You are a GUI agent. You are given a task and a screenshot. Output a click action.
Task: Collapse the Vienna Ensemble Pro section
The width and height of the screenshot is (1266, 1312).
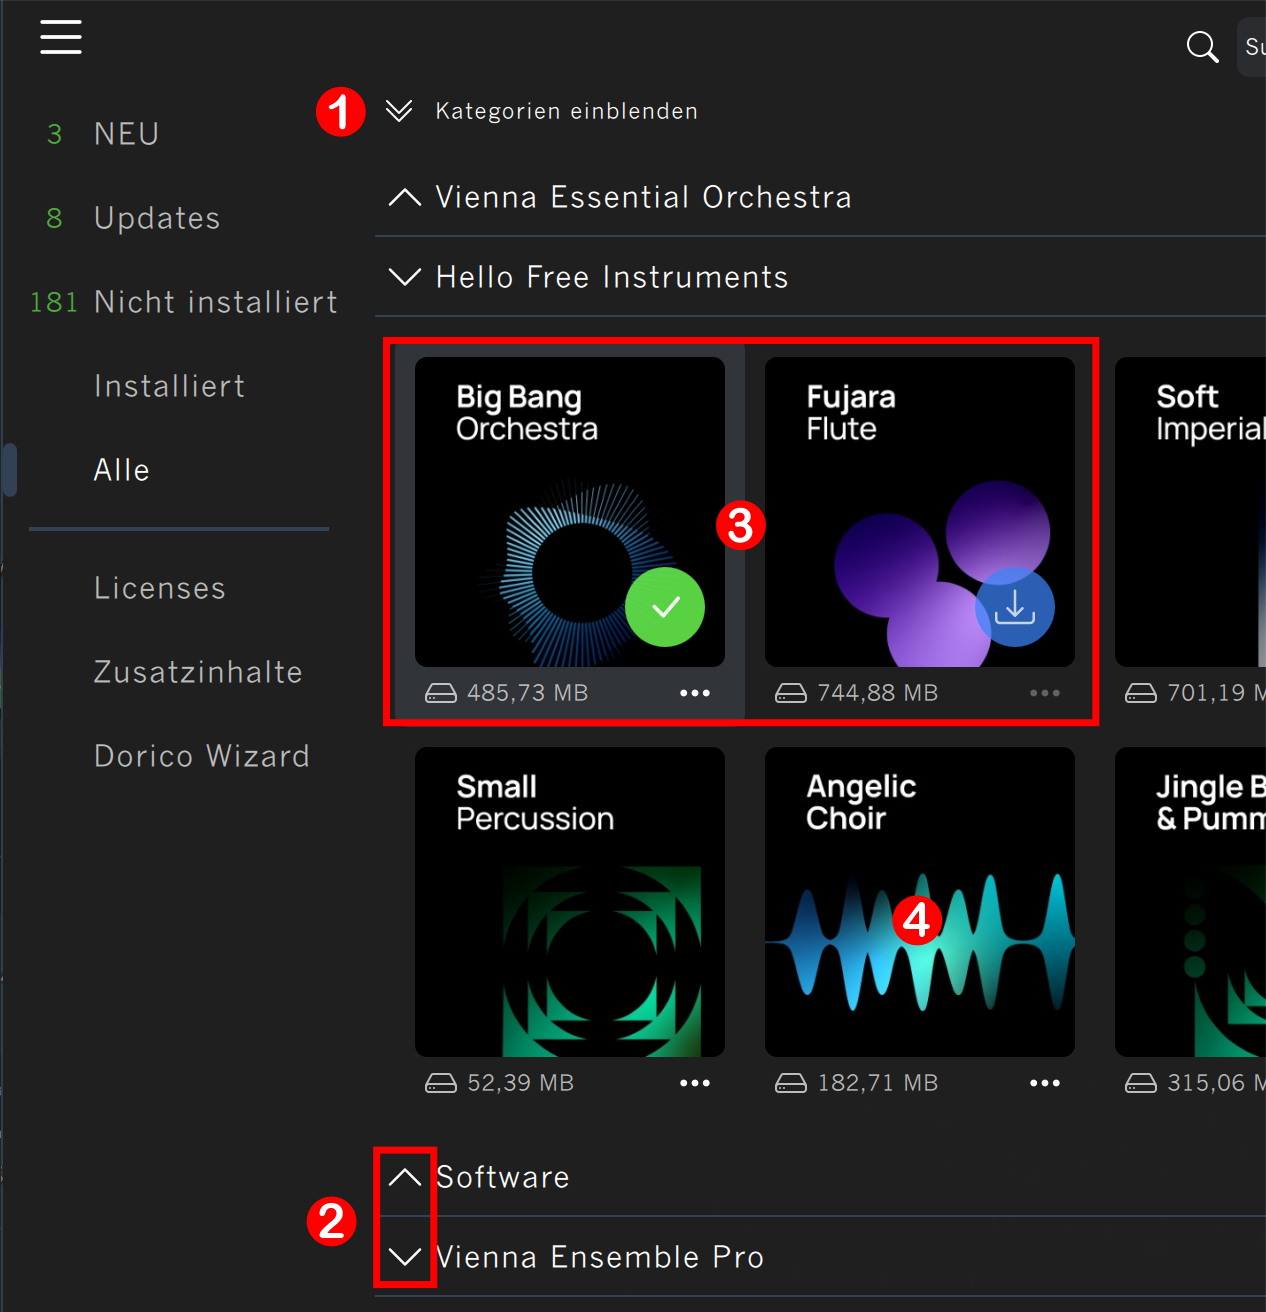404,1257
